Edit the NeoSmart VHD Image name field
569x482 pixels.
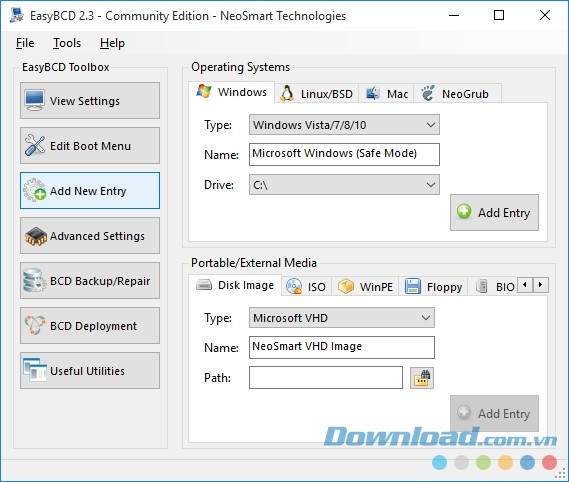pyautogui.click(x=341, y=347)
